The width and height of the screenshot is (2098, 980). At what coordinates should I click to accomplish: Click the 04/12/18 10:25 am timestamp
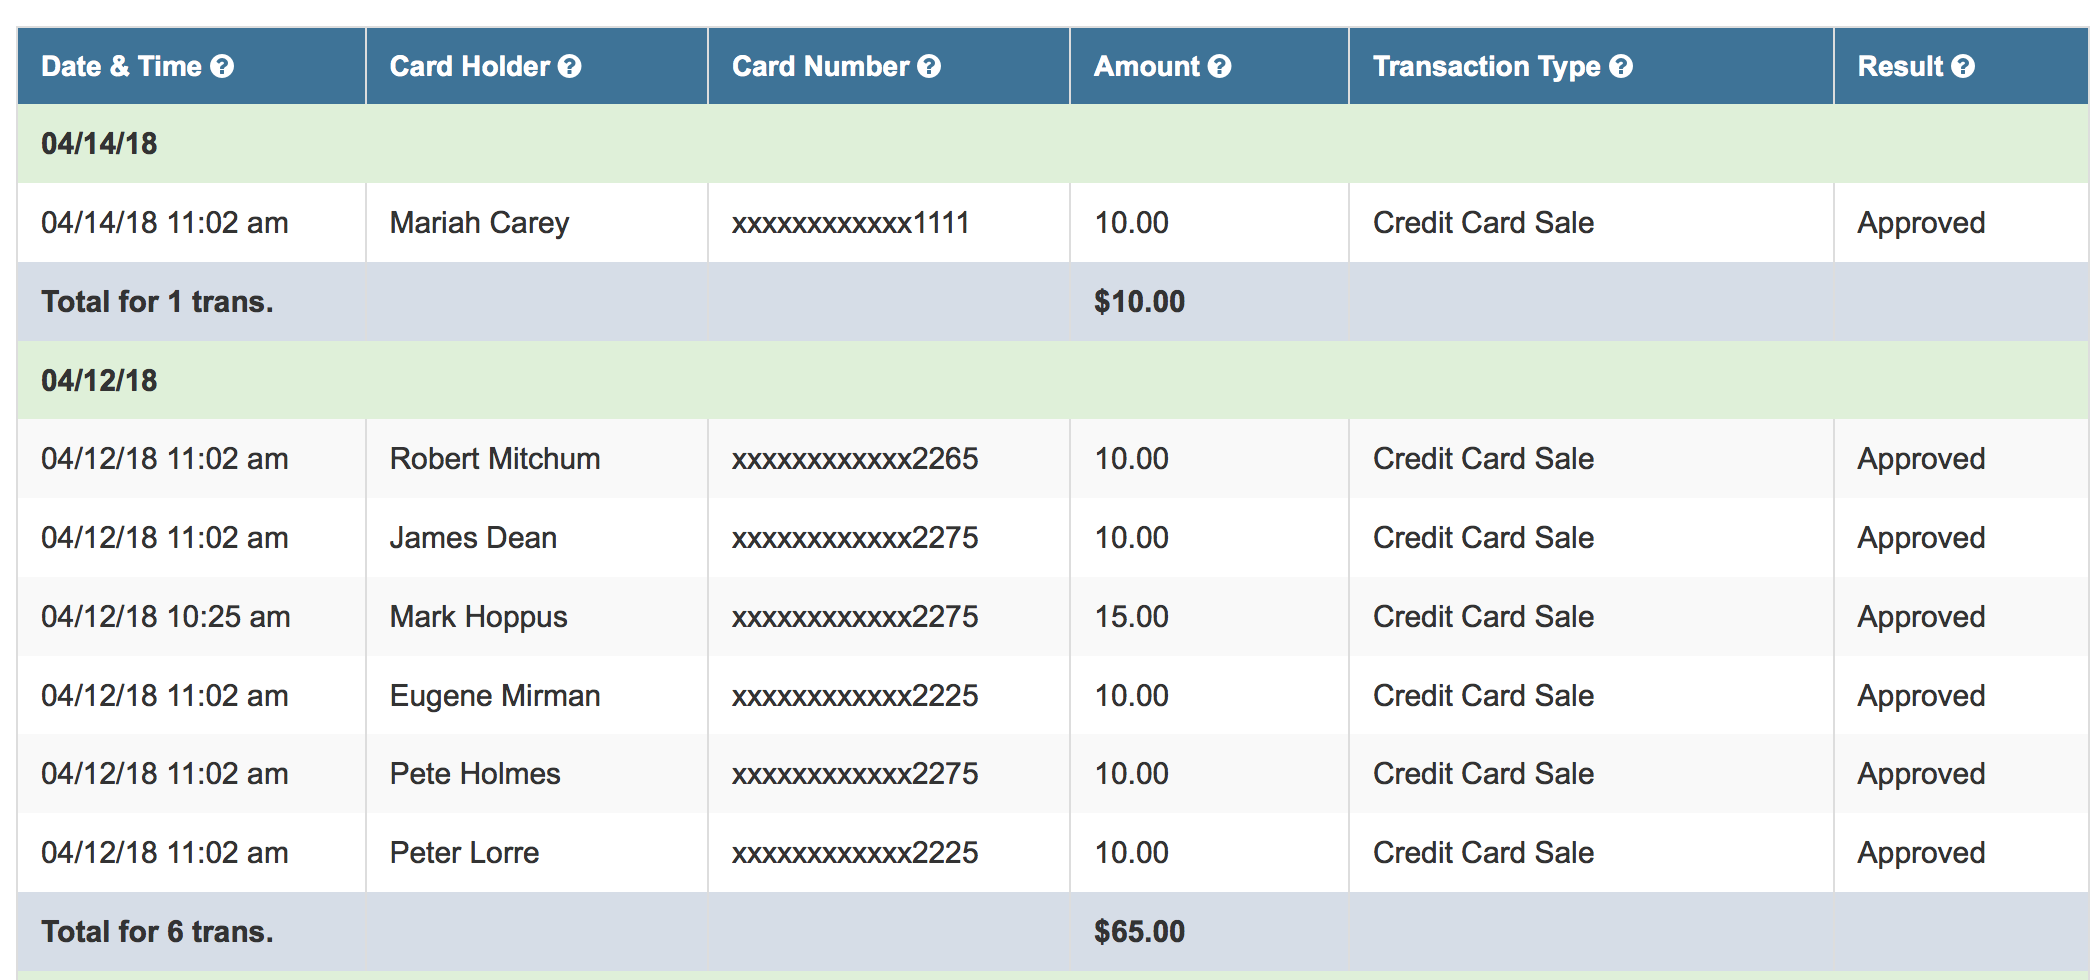[x=165, y=617]
